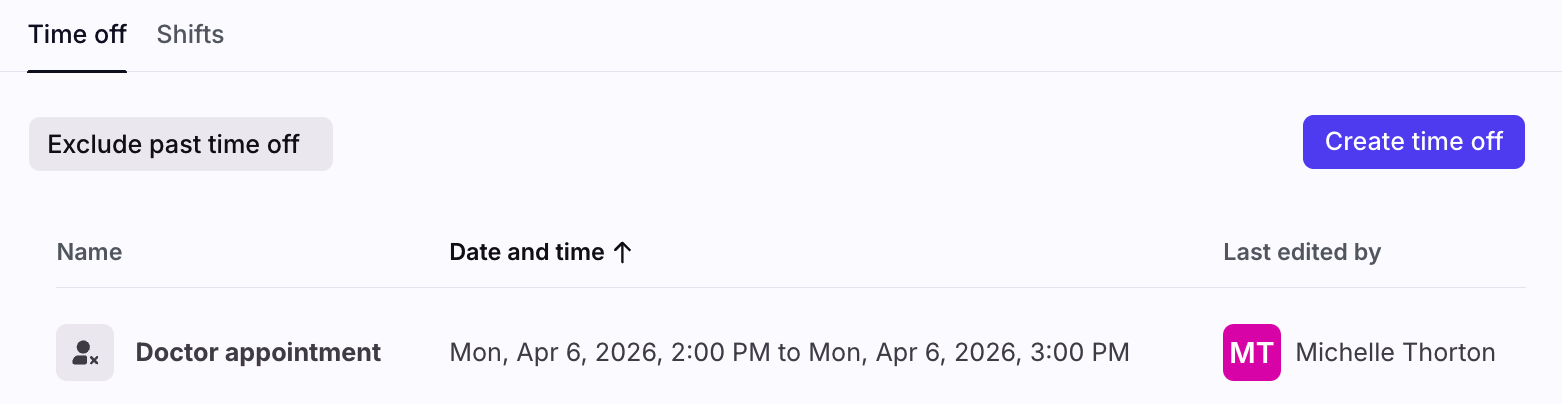Toggle the Exclude past time off filter
1562x404 pixels.
pyautogui.click(x=180, y=144)
